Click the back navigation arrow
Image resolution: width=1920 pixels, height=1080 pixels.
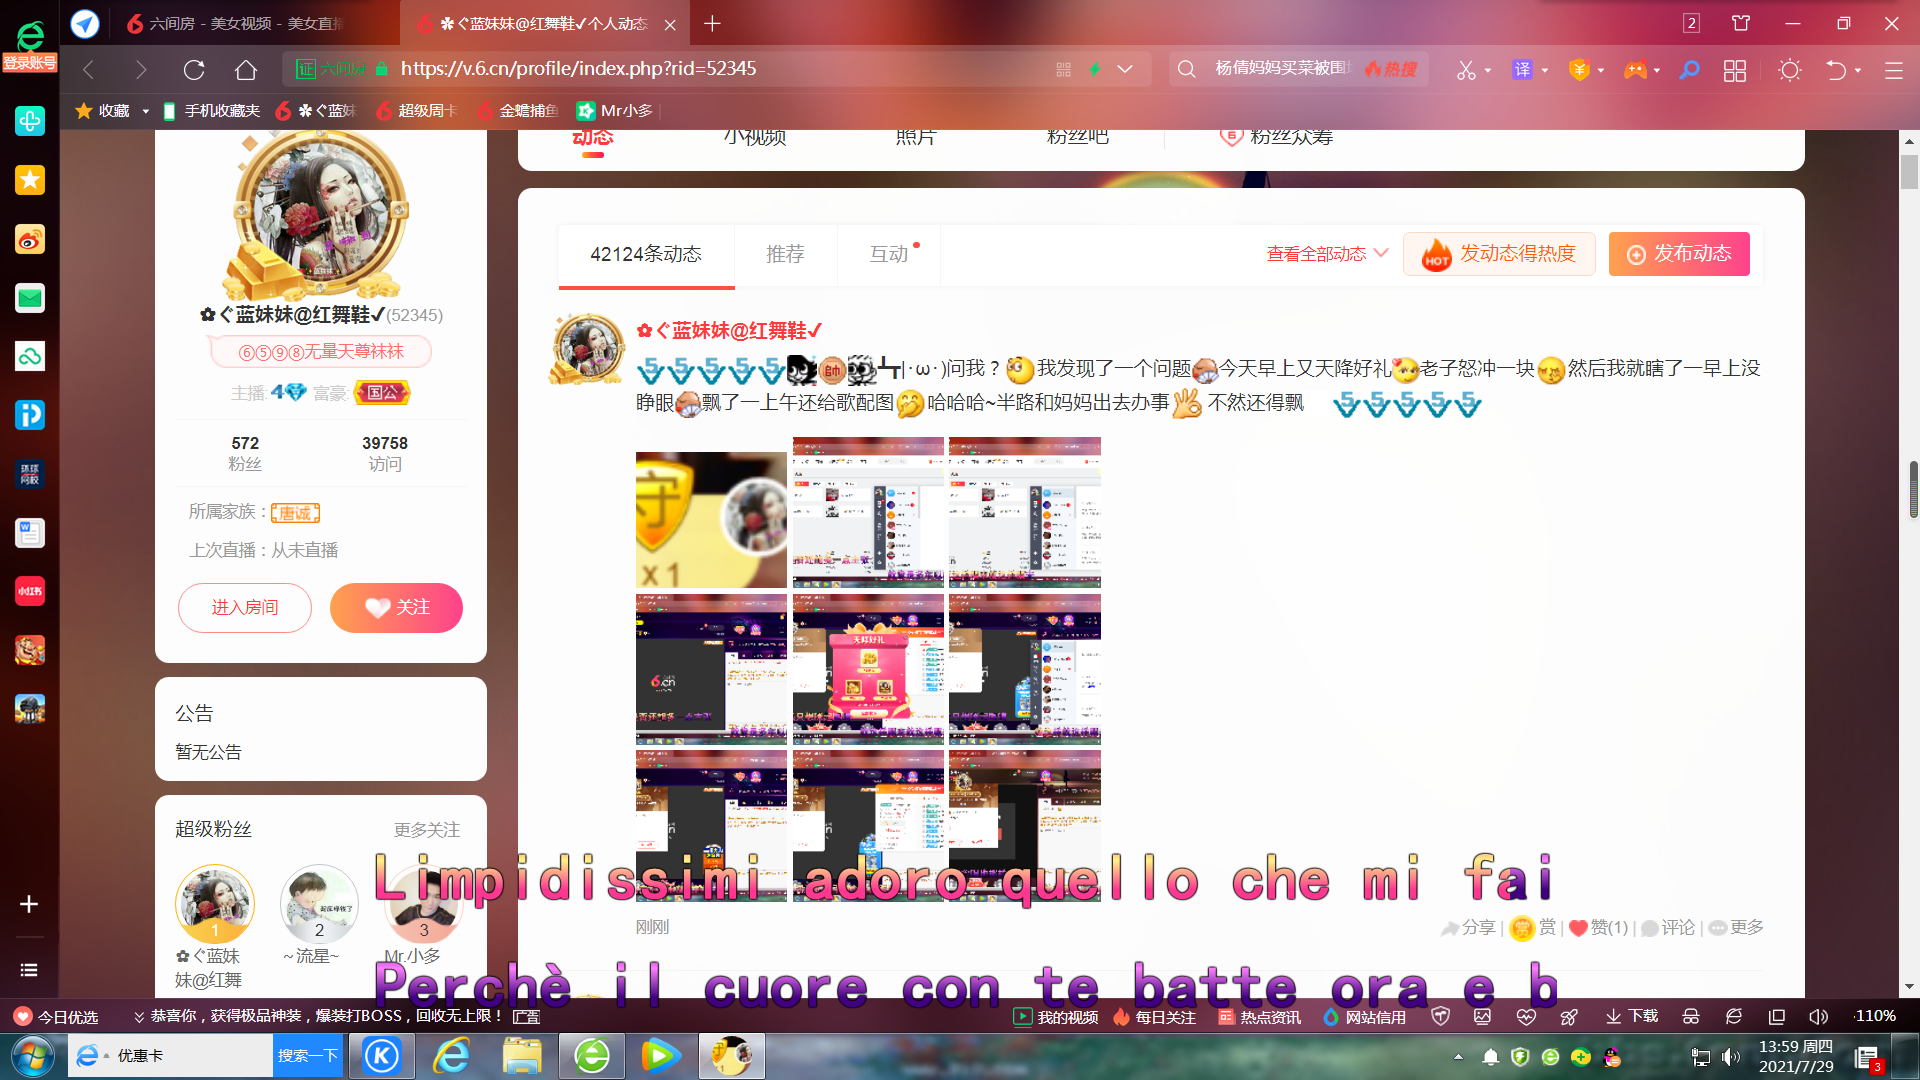pos(89,69)
